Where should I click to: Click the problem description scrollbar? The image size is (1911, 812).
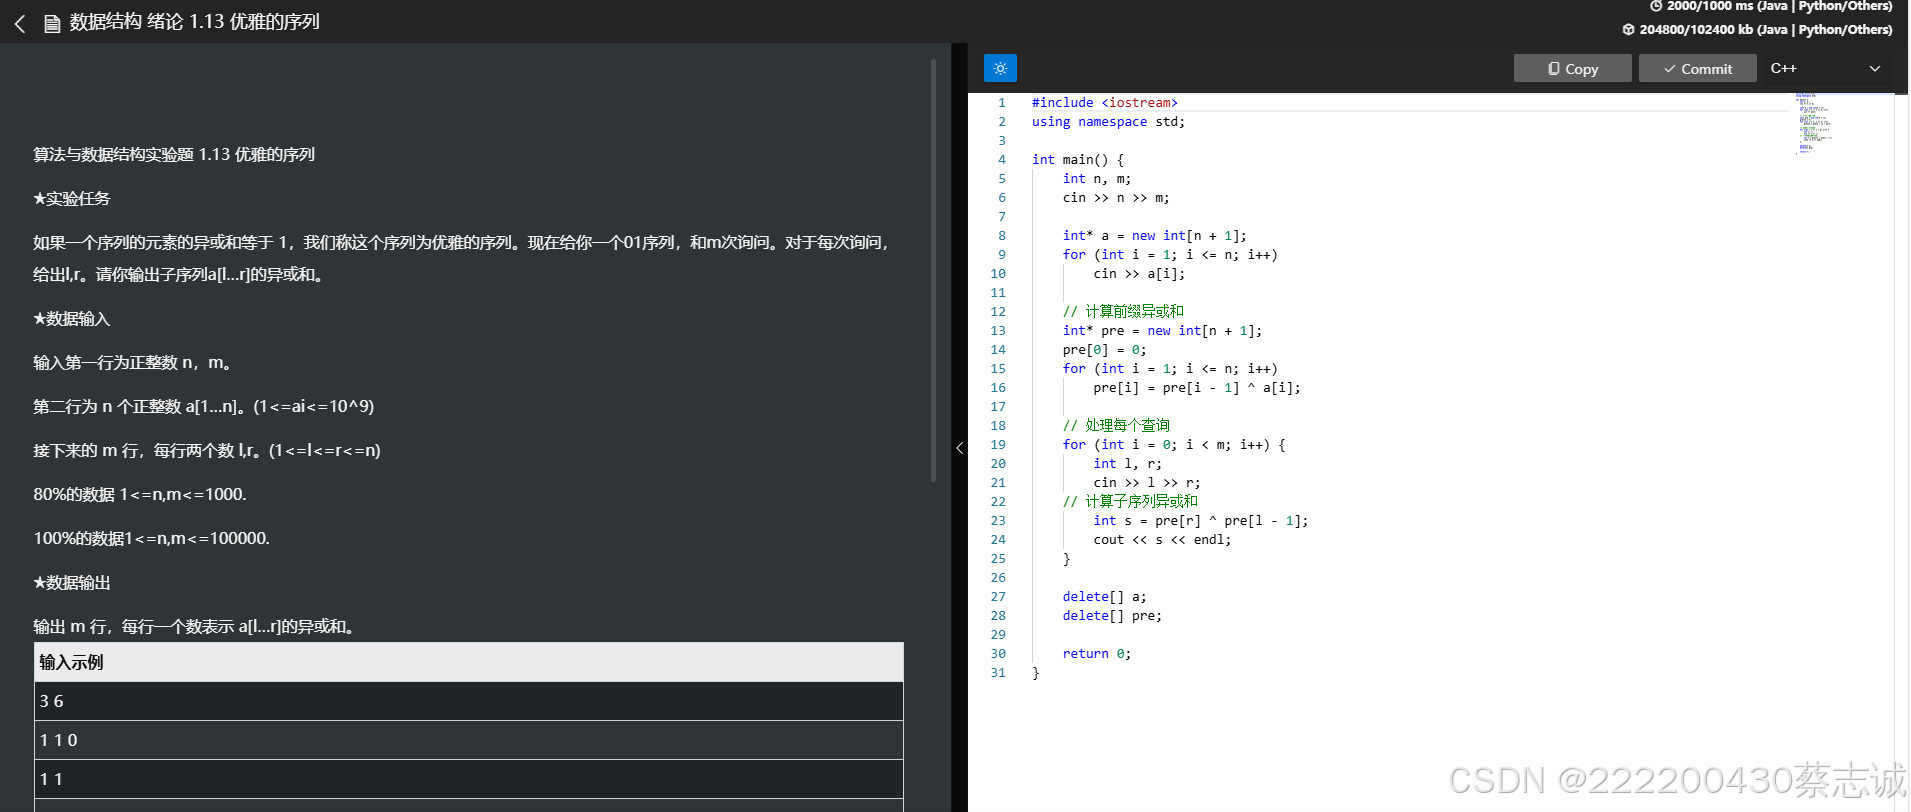coord(933,270)
